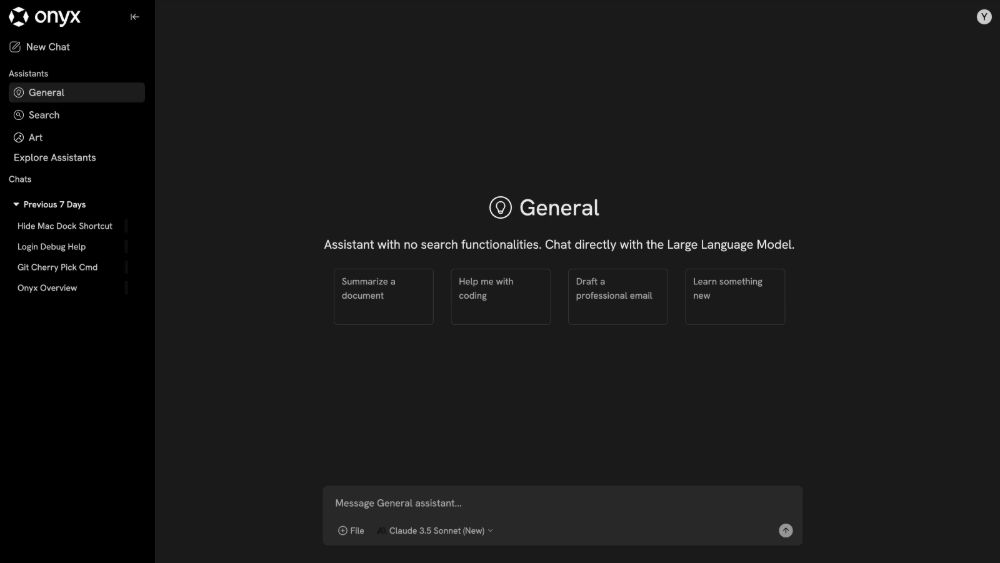
Task: Open the Hide Mac Dock Shortcut chat
Action: pos(65,226)
